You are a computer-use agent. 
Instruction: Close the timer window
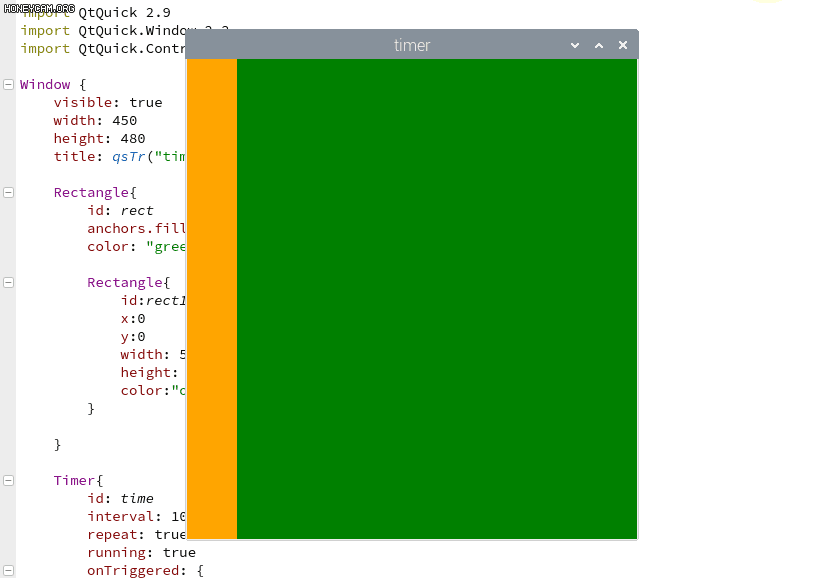click(x=623, y=45)
